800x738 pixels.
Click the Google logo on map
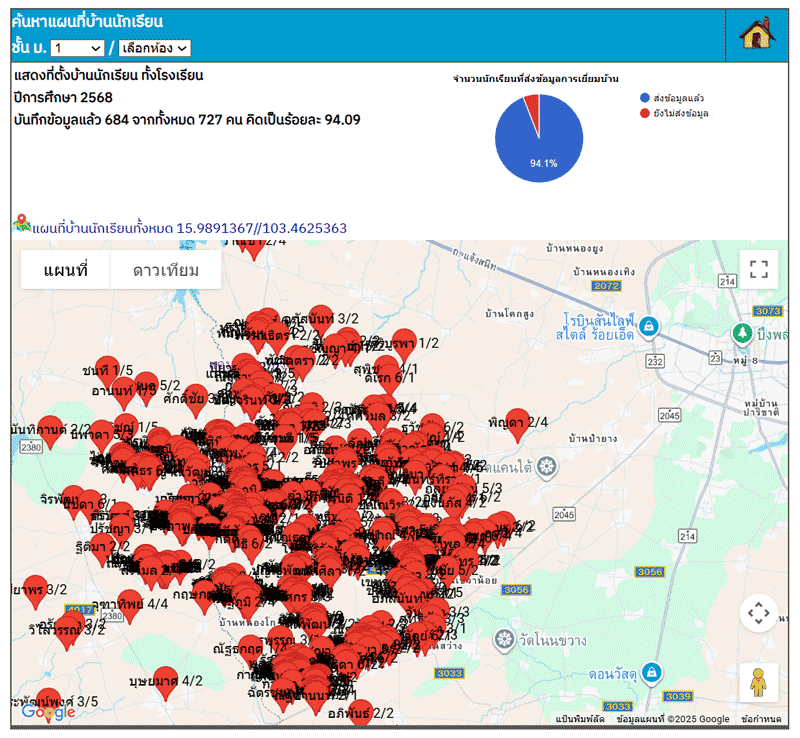(48, 712)
